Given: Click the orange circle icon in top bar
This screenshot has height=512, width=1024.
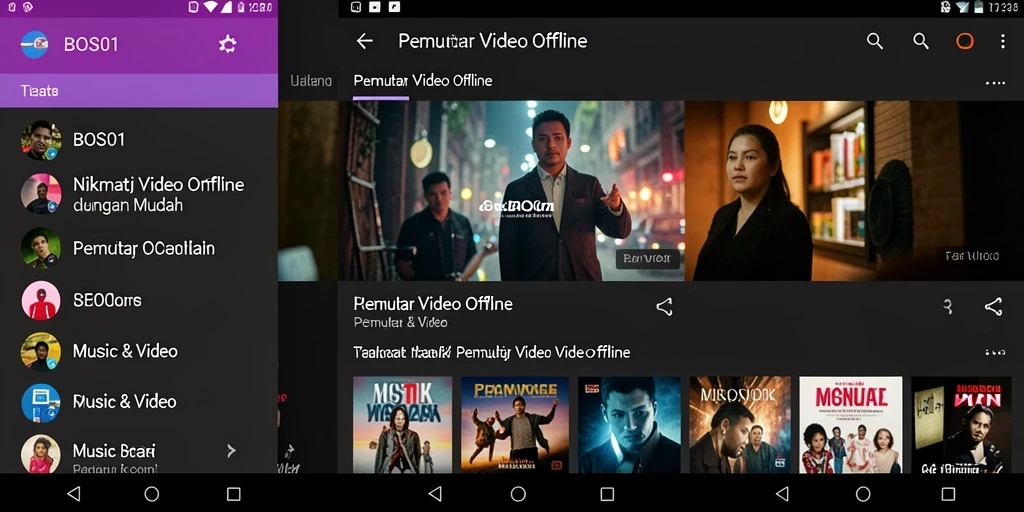Looking at the screenshot, I should [x=965, y=41].
